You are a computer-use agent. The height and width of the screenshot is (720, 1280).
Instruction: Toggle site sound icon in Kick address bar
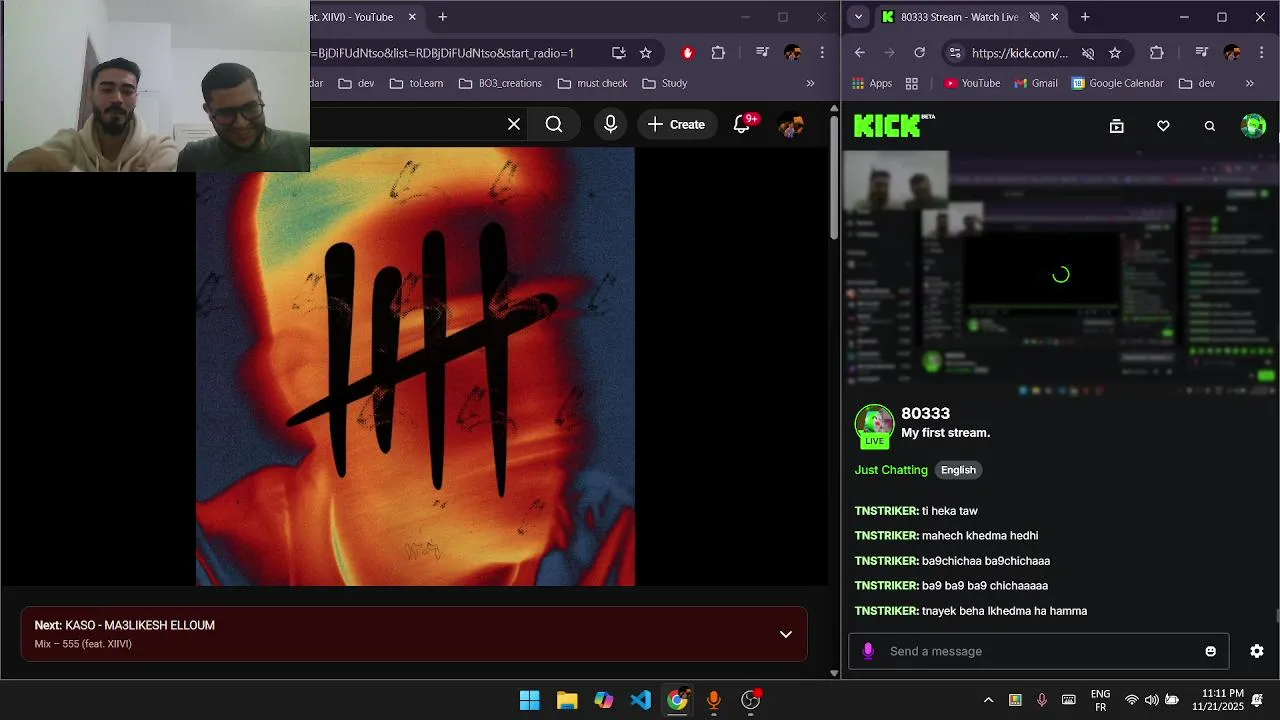[x=1088, y=53]
